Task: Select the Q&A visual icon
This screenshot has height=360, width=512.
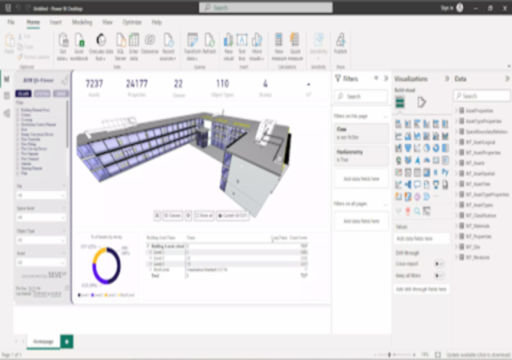Action: click(417, 184)
